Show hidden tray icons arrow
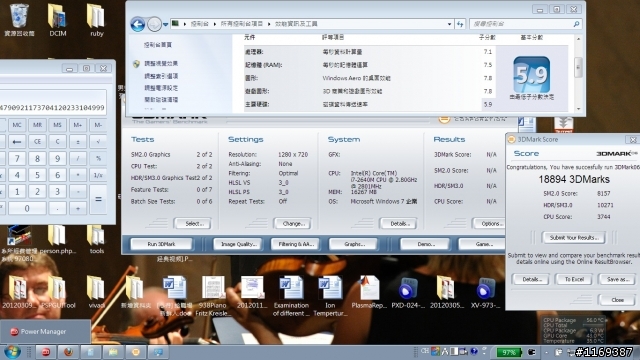640x360 pixels. (x=546, y=352)
